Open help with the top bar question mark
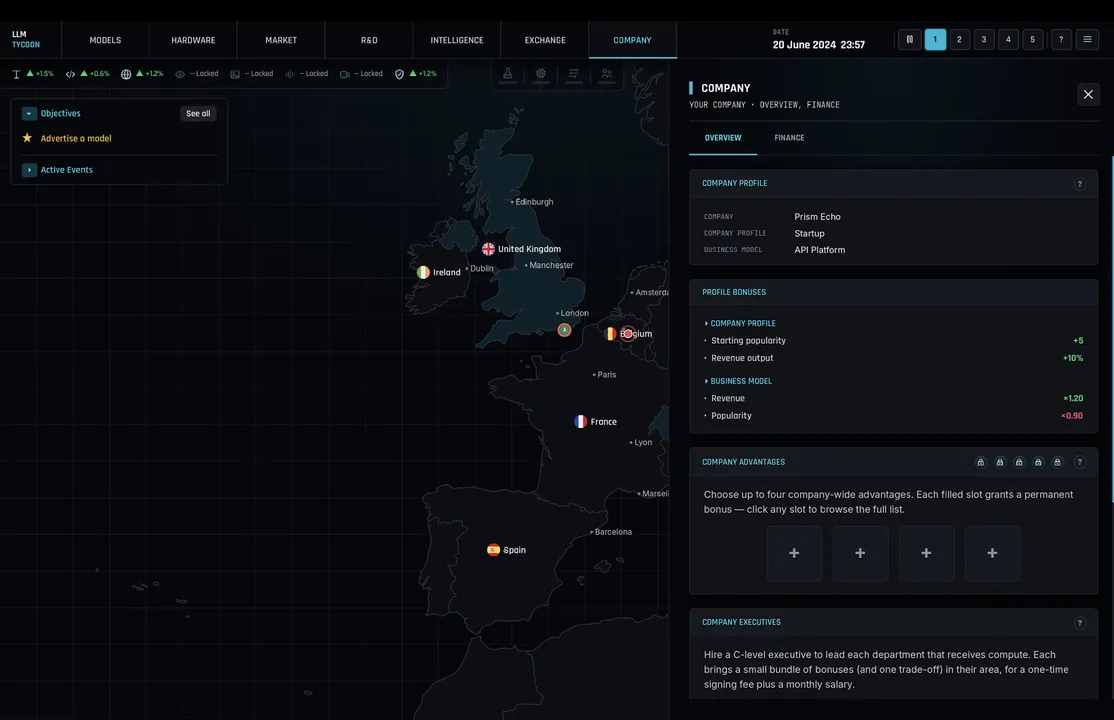The image size is (1114, 720). (1061, 40)
